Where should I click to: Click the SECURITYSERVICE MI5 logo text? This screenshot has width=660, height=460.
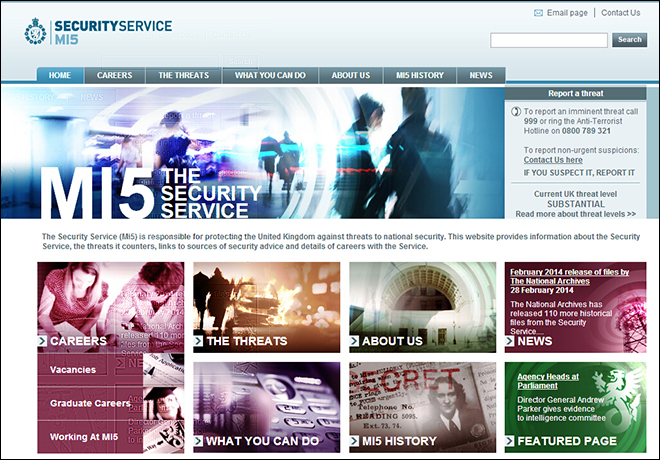(113, 32)
